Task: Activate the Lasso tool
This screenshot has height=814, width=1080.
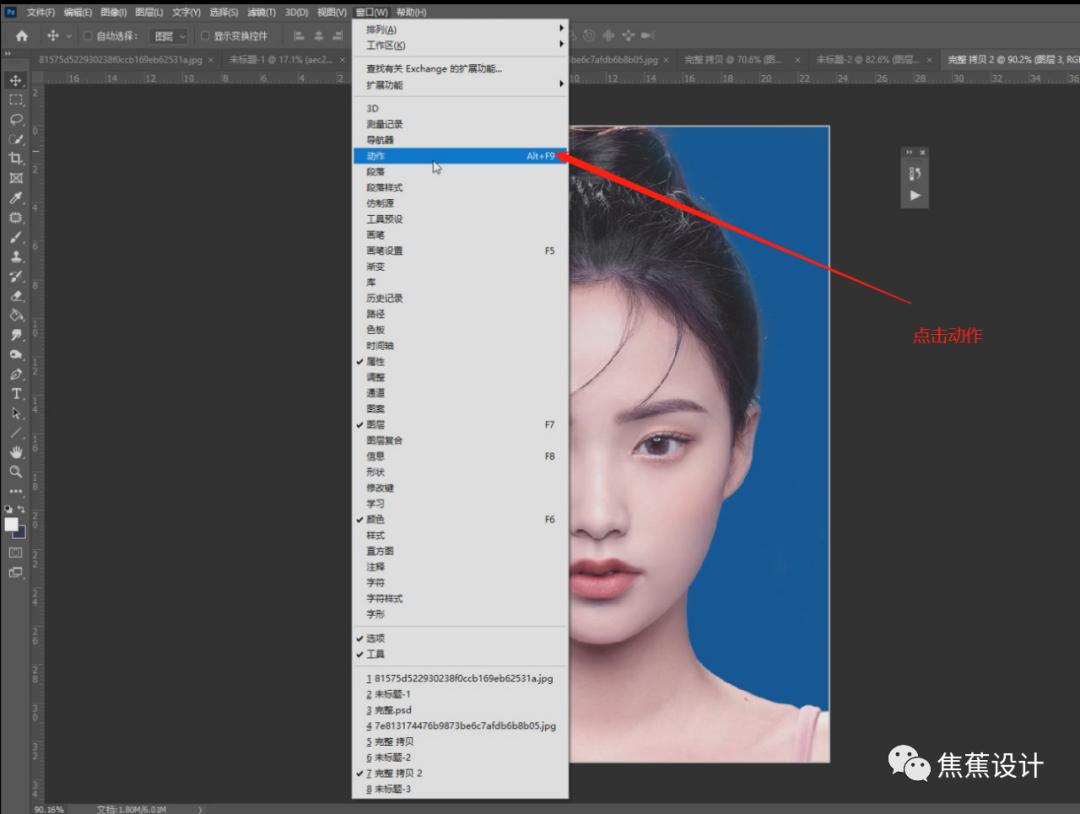Action: point(15,119)
